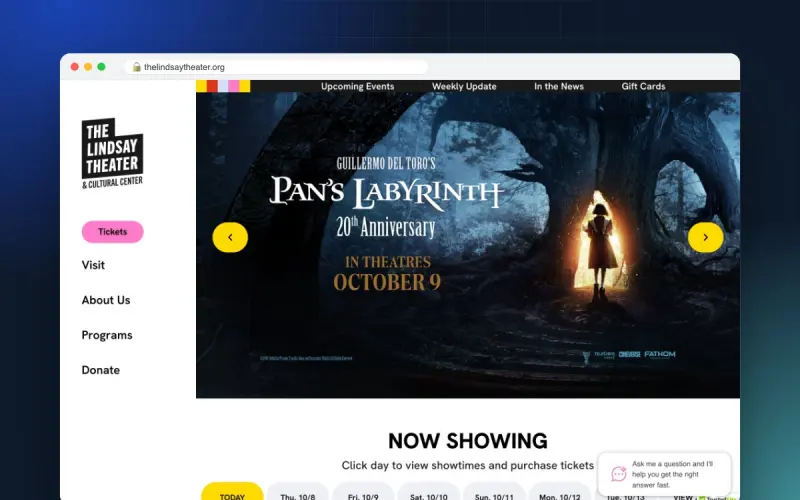This screenshot has width=800, height=500.
Task: Open The Lindsay Theater logo home link
Action: [x=112, y=154]
